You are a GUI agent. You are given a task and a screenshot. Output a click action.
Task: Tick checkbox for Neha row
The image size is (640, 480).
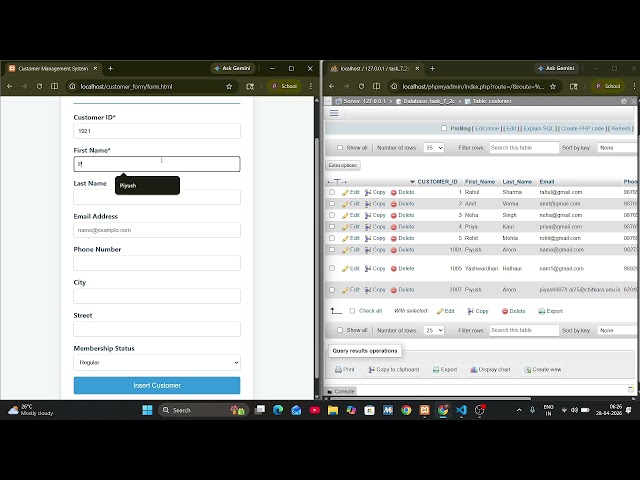[x=332, y=215]
